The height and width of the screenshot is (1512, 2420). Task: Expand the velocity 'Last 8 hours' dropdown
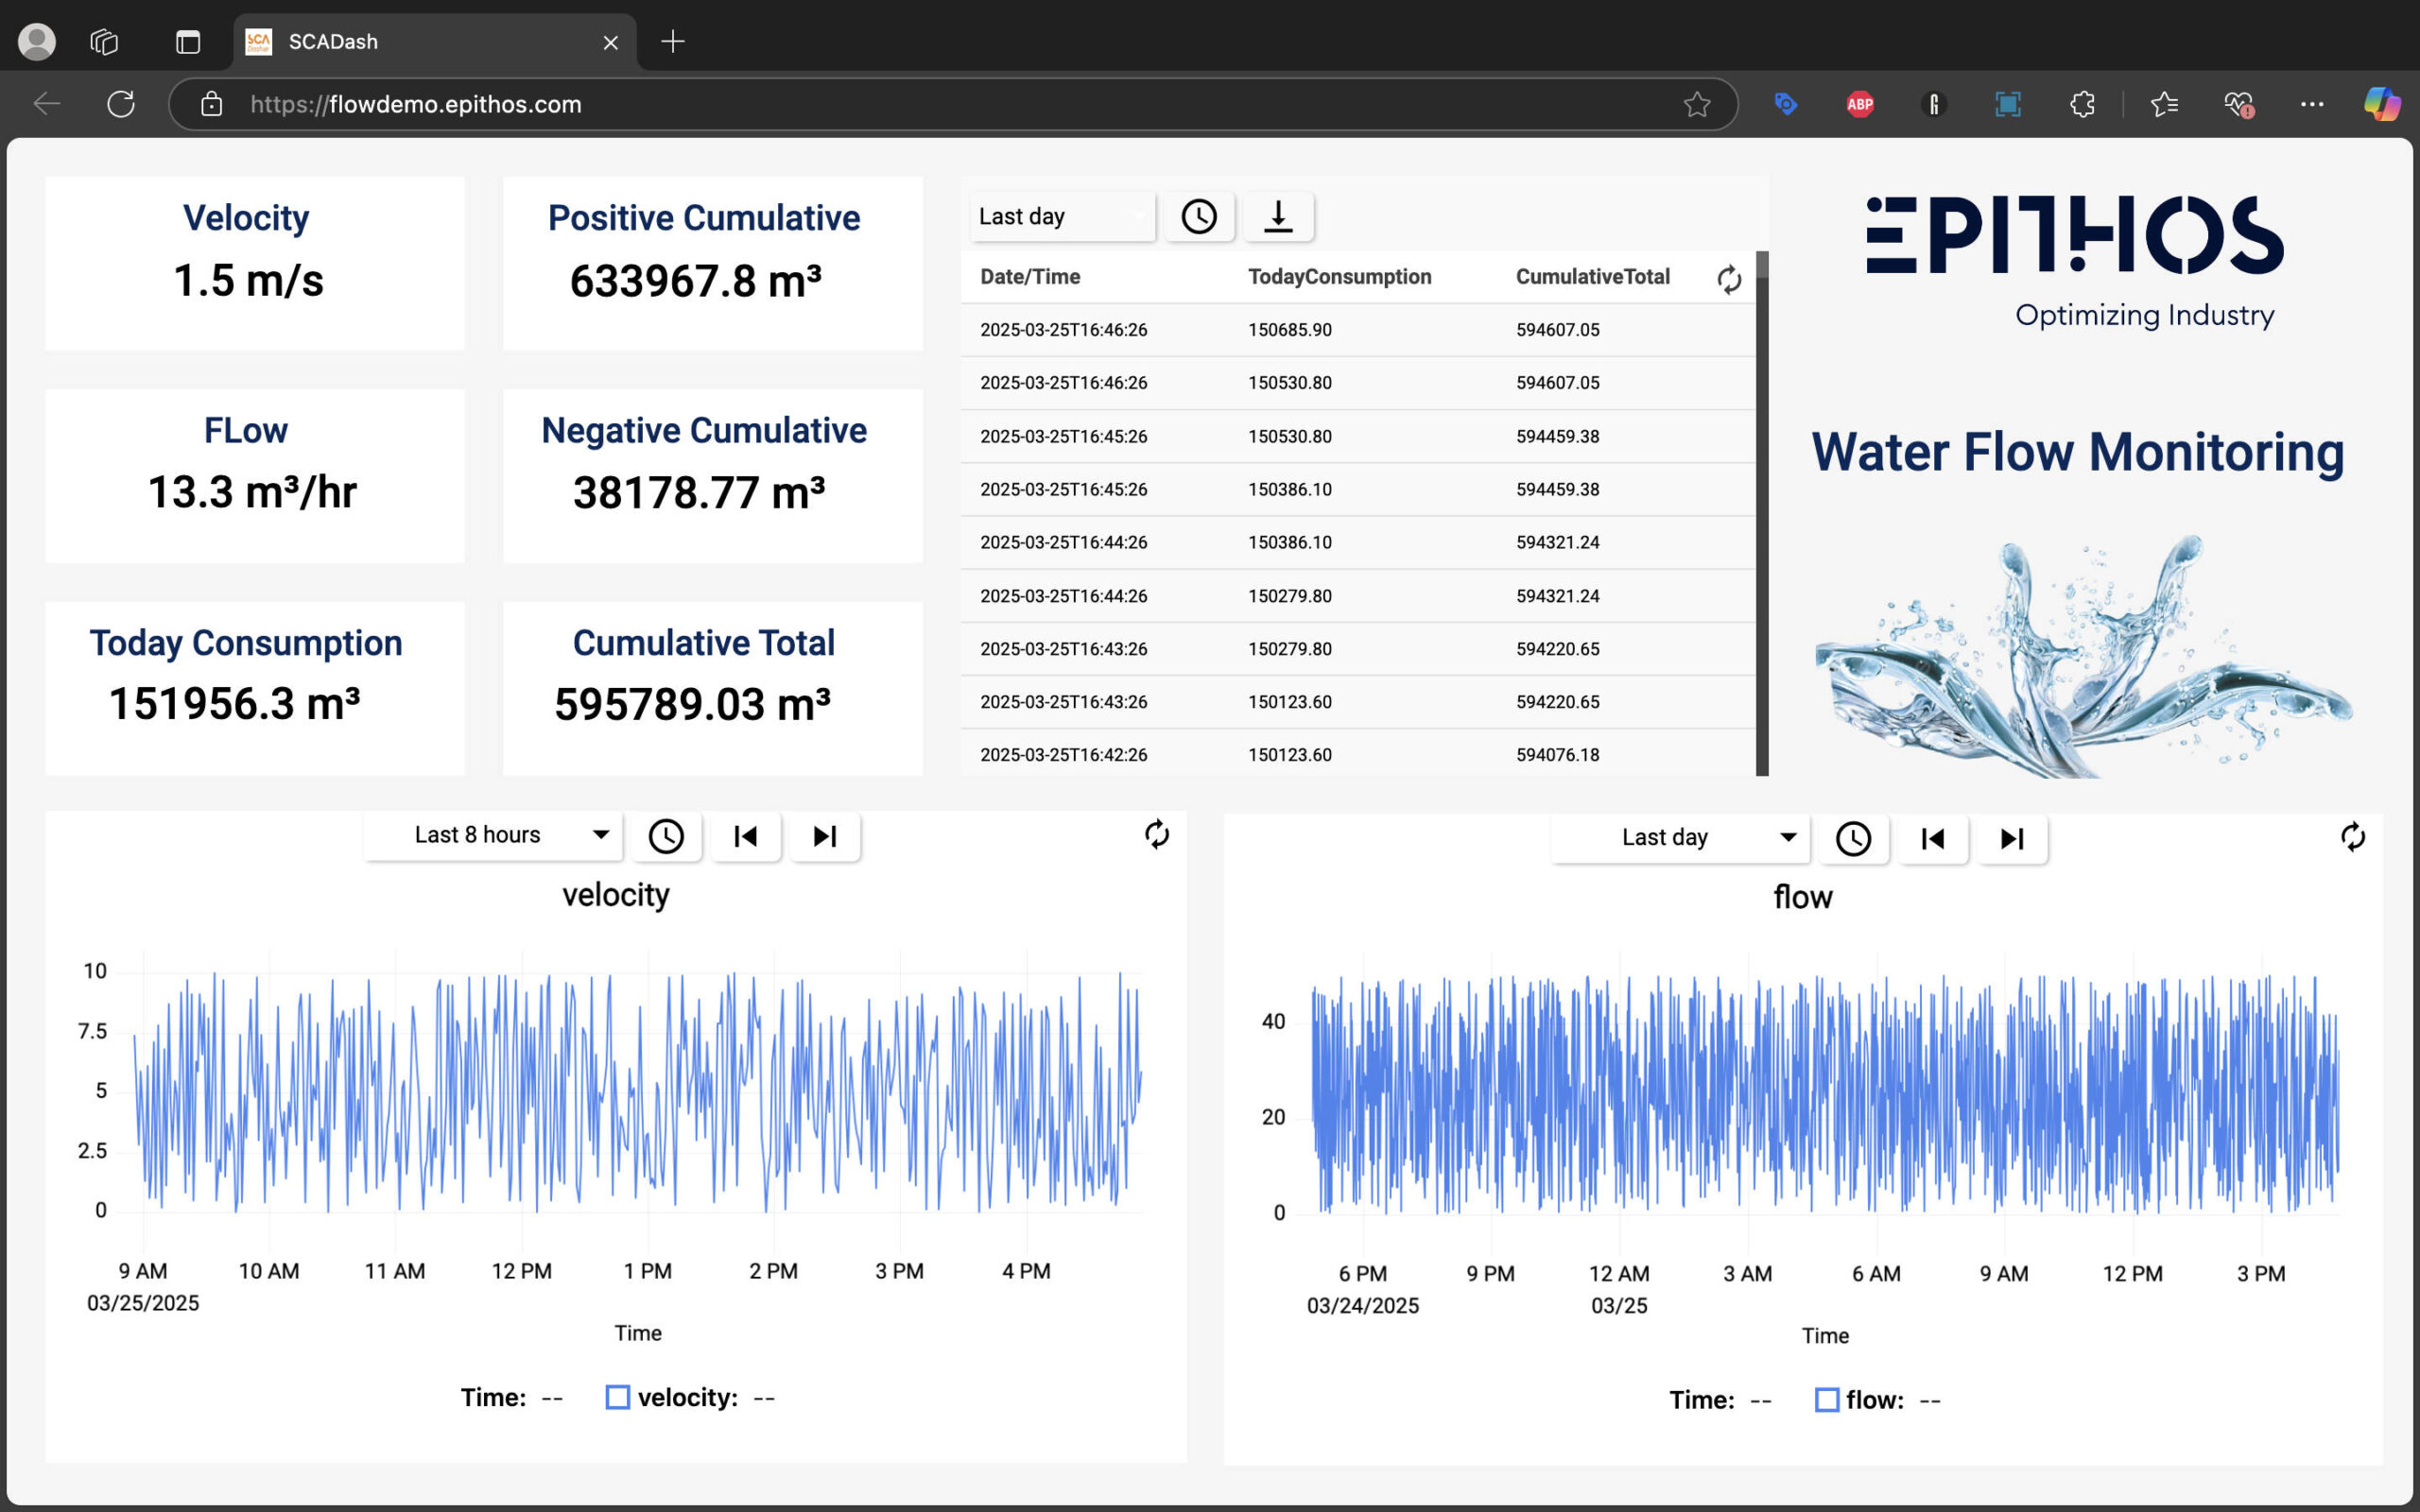click(494, 835)
